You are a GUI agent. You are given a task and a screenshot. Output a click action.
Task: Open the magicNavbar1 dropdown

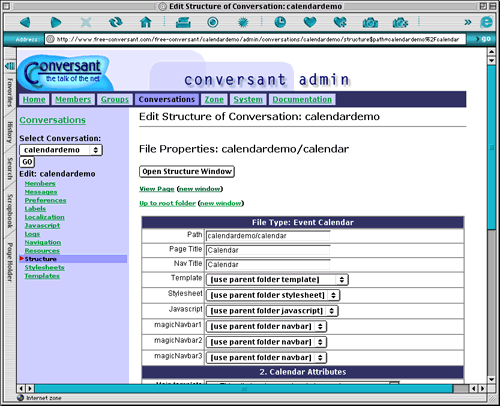(266, 326)
